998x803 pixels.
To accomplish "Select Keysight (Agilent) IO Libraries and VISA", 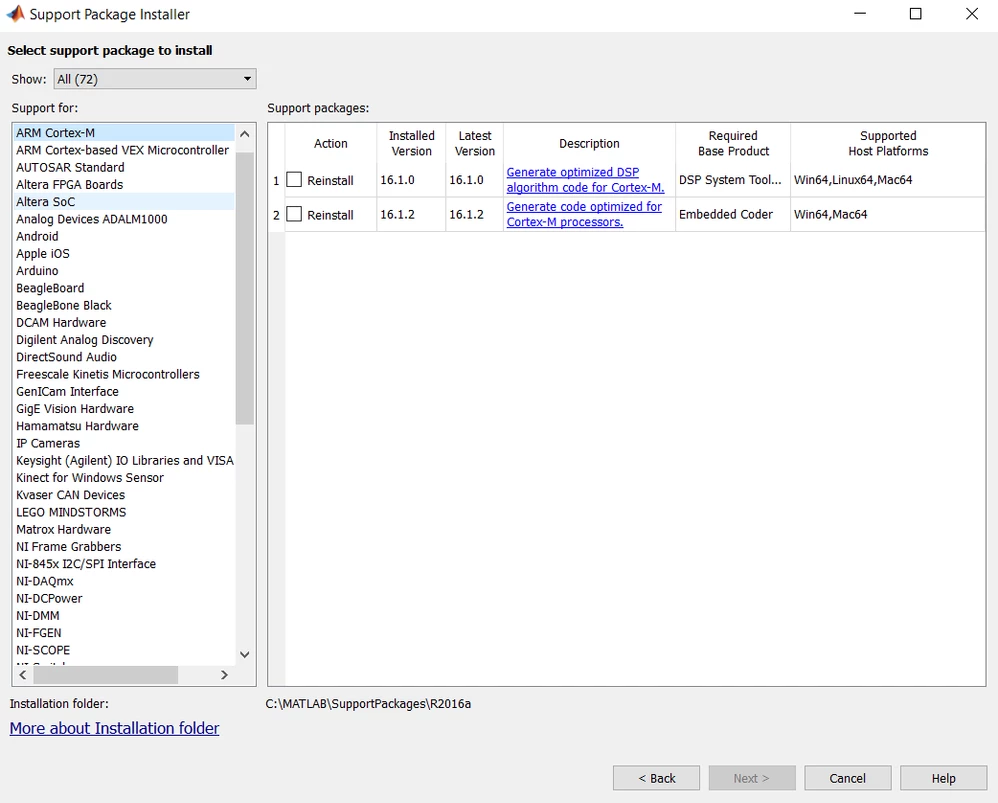I will pyautogui.click(x=124, y=460).
